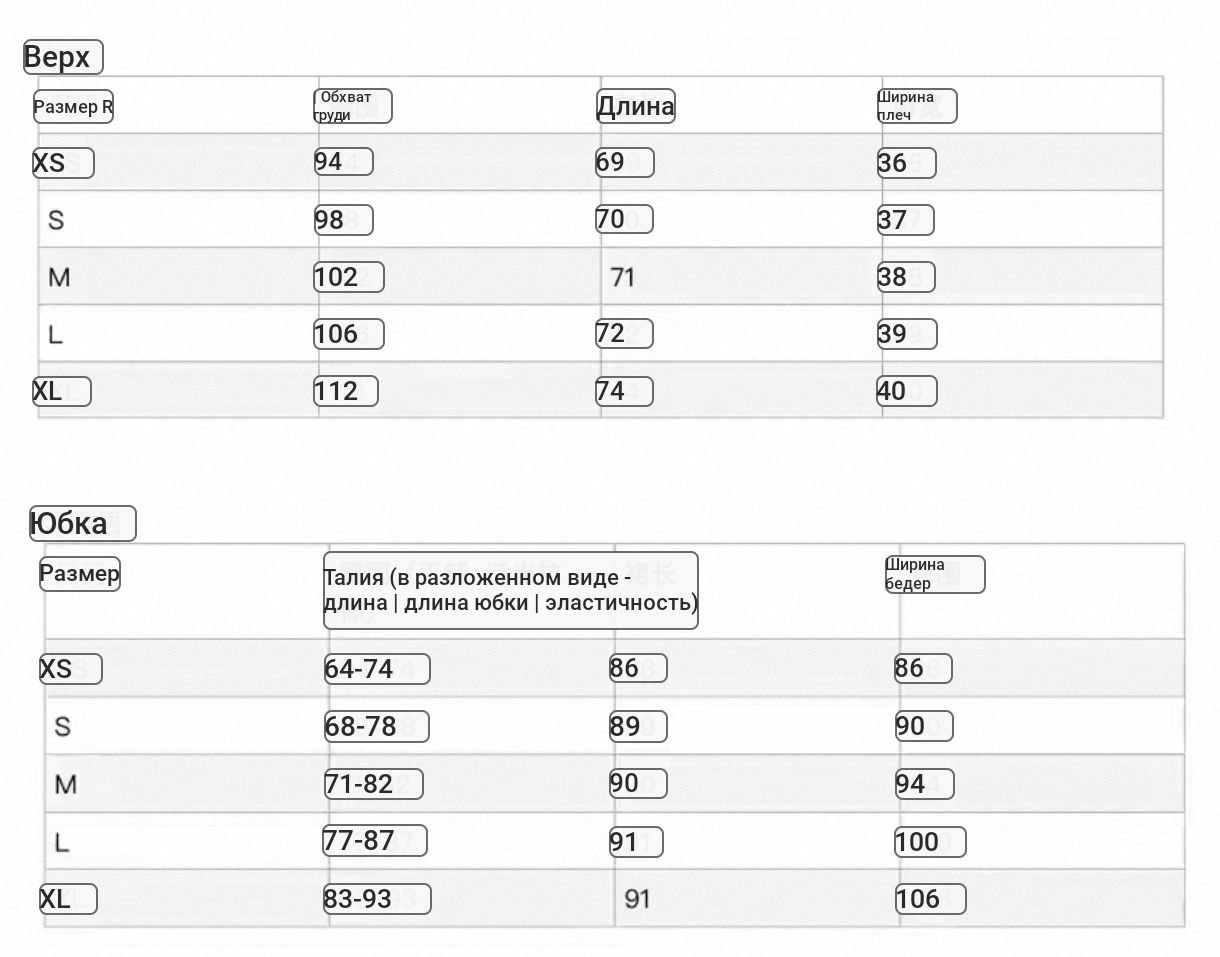Screen dimensions: 1220x957
Task: Click the chest girth value 112
Action: click(x=346, y=391)
